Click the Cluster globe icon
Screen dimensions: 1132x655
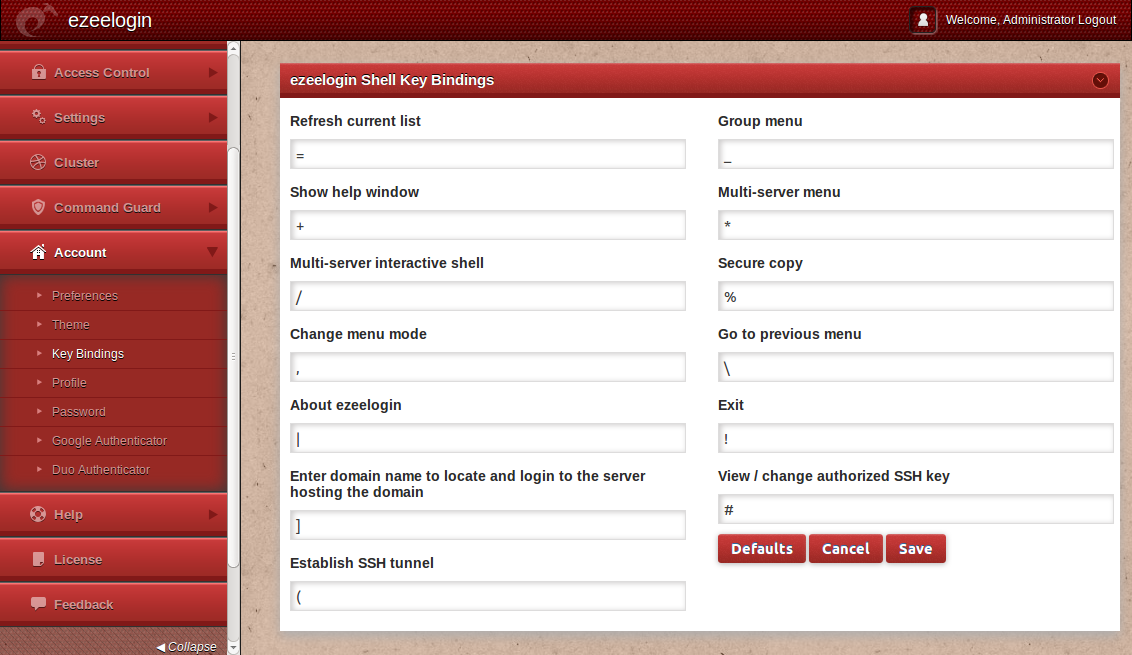point(38,162)
